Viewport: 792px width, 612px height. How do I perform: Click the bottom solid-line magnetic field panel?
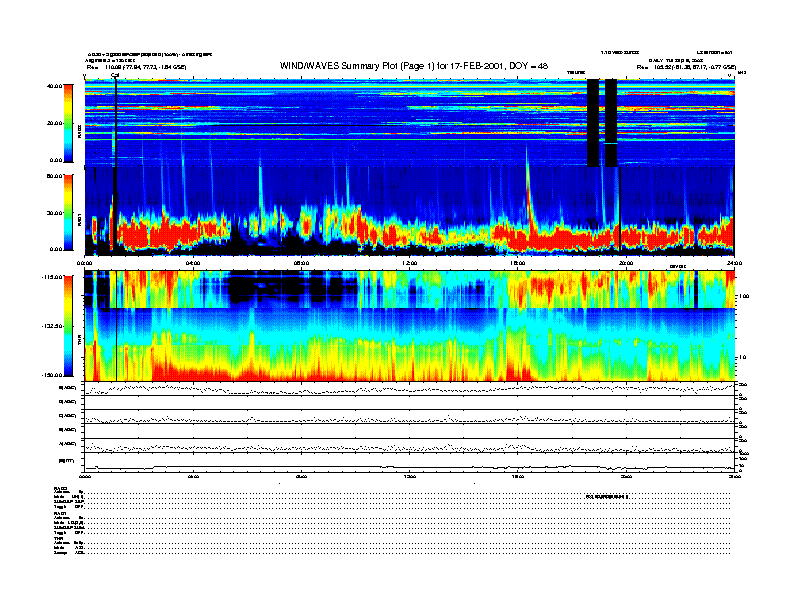click(x=410, y=463)
